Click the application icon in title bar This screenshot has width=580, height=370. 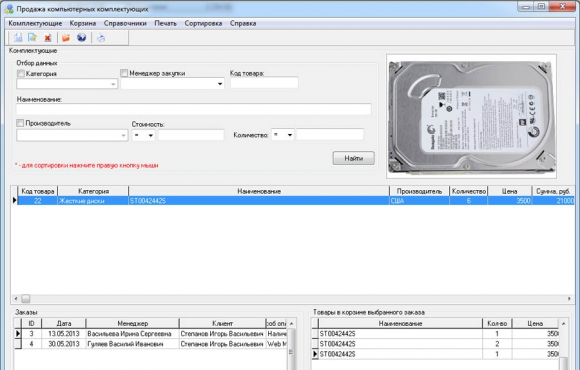point(9,8)
